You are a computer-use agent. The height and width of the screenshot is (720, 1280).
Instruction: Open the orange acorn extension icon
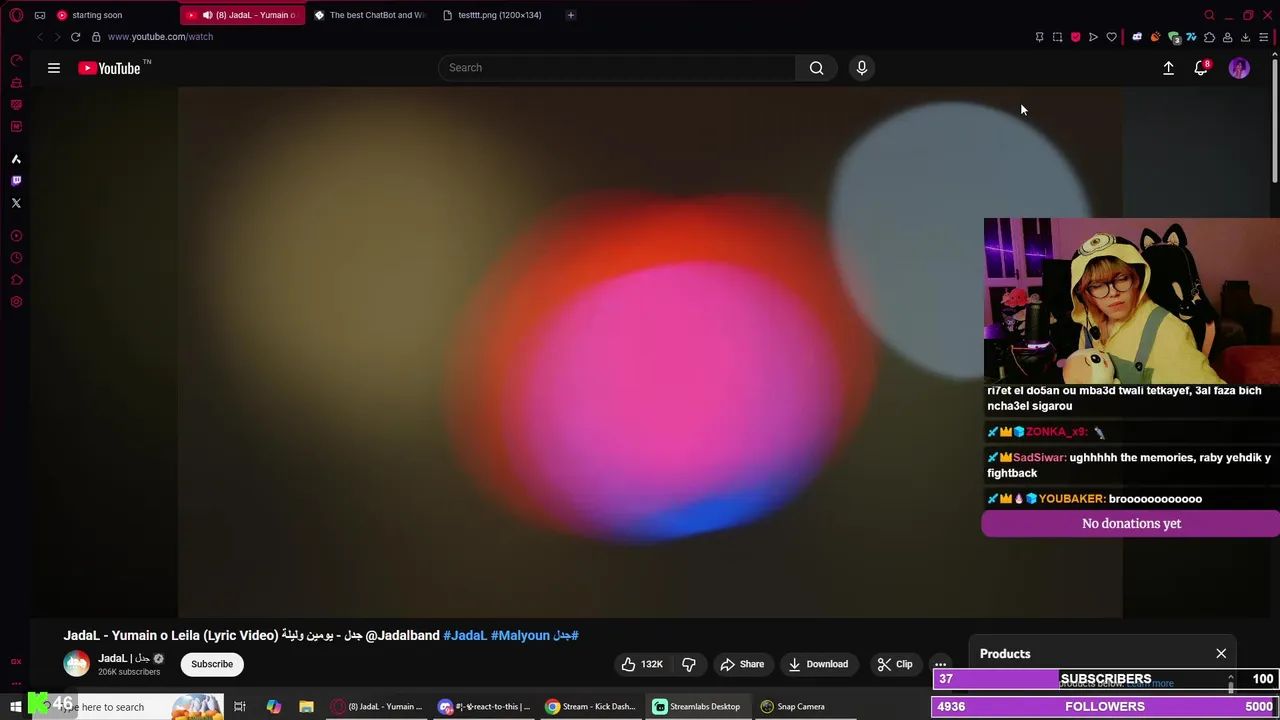[x=1155, y=37]
